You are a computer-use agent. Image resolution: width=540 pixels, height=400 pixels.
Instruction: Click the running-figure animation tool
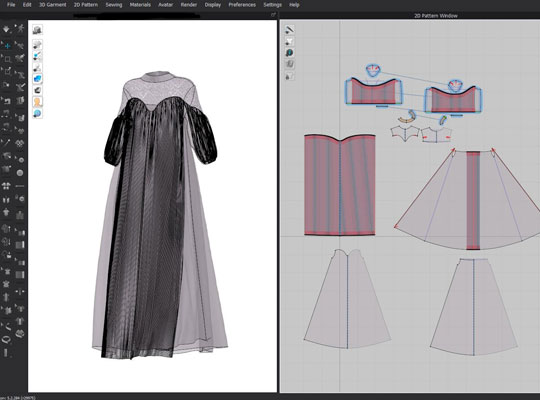pos(21,28)
